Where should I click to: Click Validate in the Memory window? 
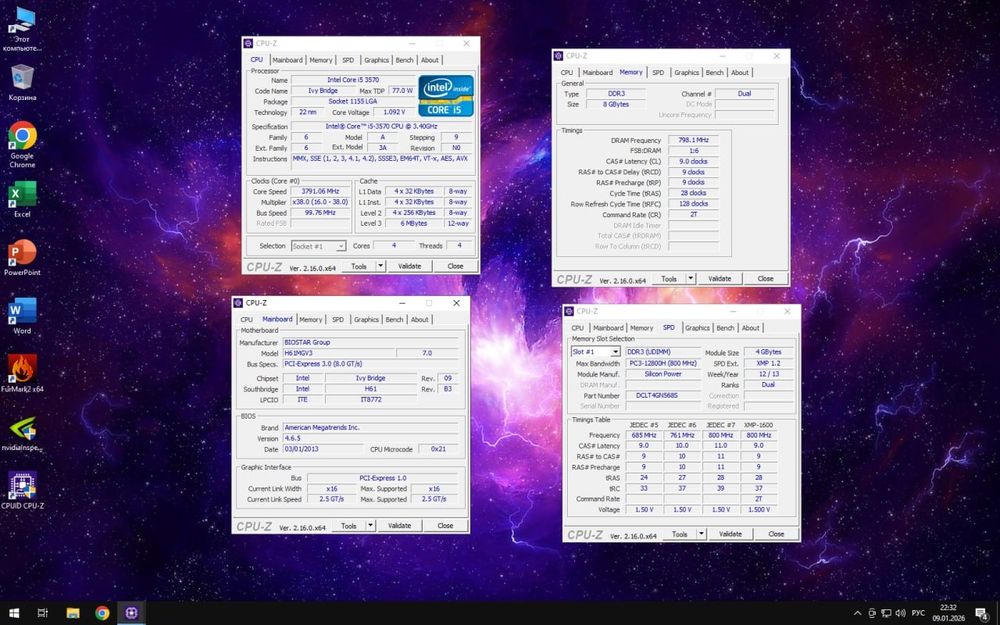click(x=719, y=279)
